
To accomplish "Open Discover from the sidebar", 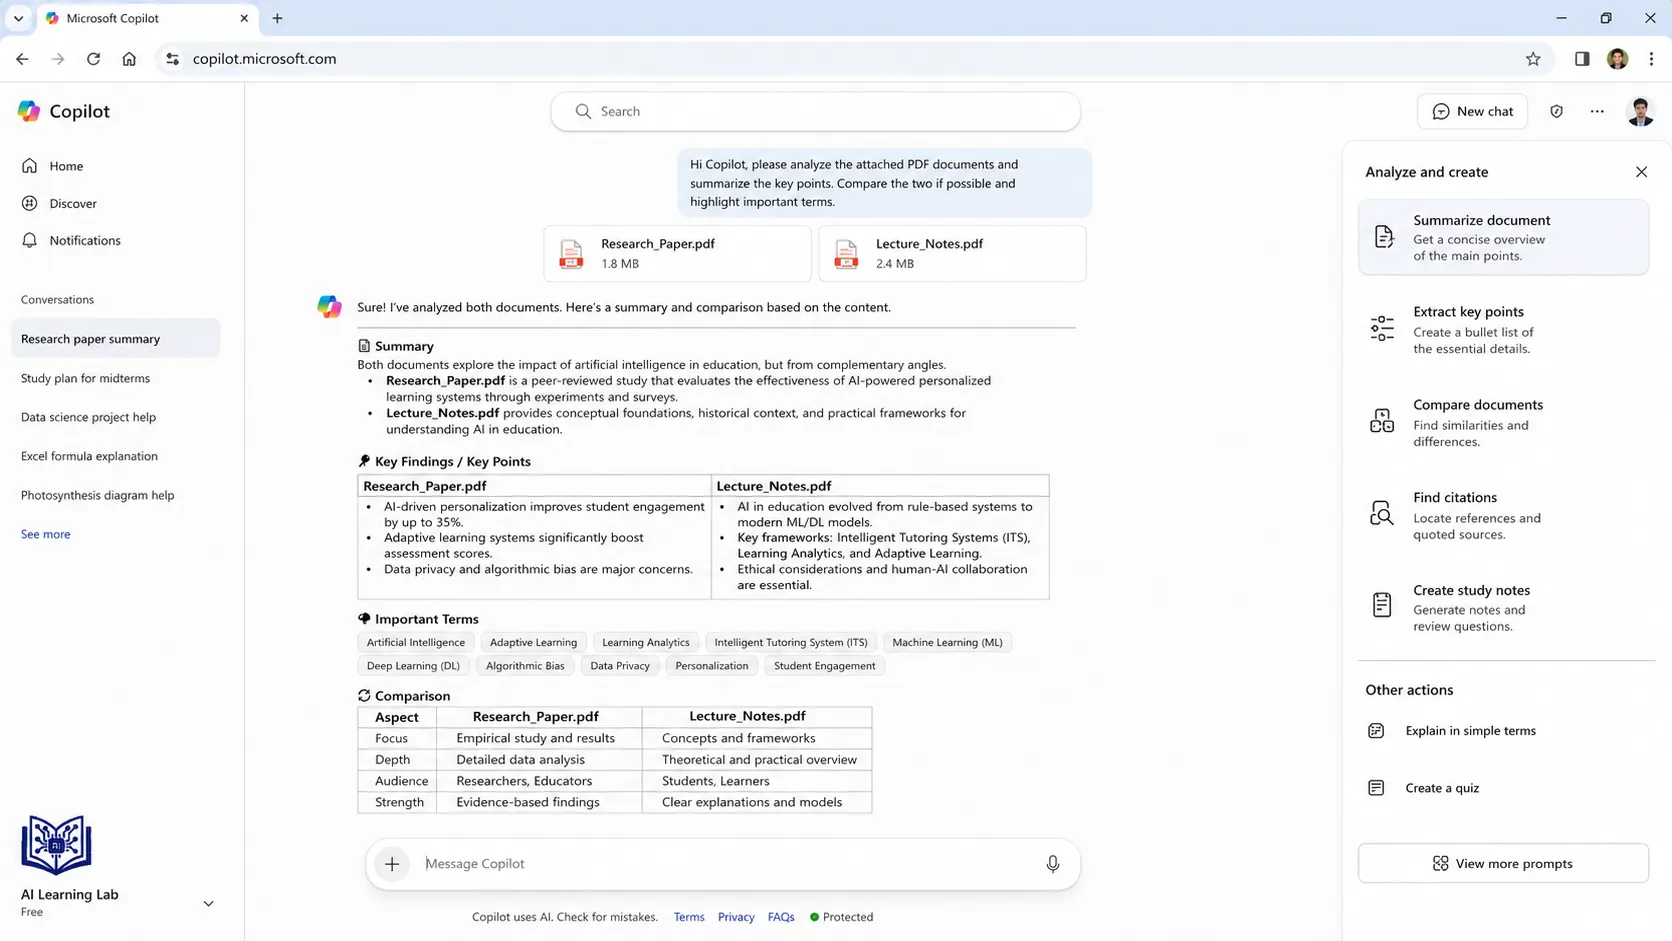I will click(73, 203).
